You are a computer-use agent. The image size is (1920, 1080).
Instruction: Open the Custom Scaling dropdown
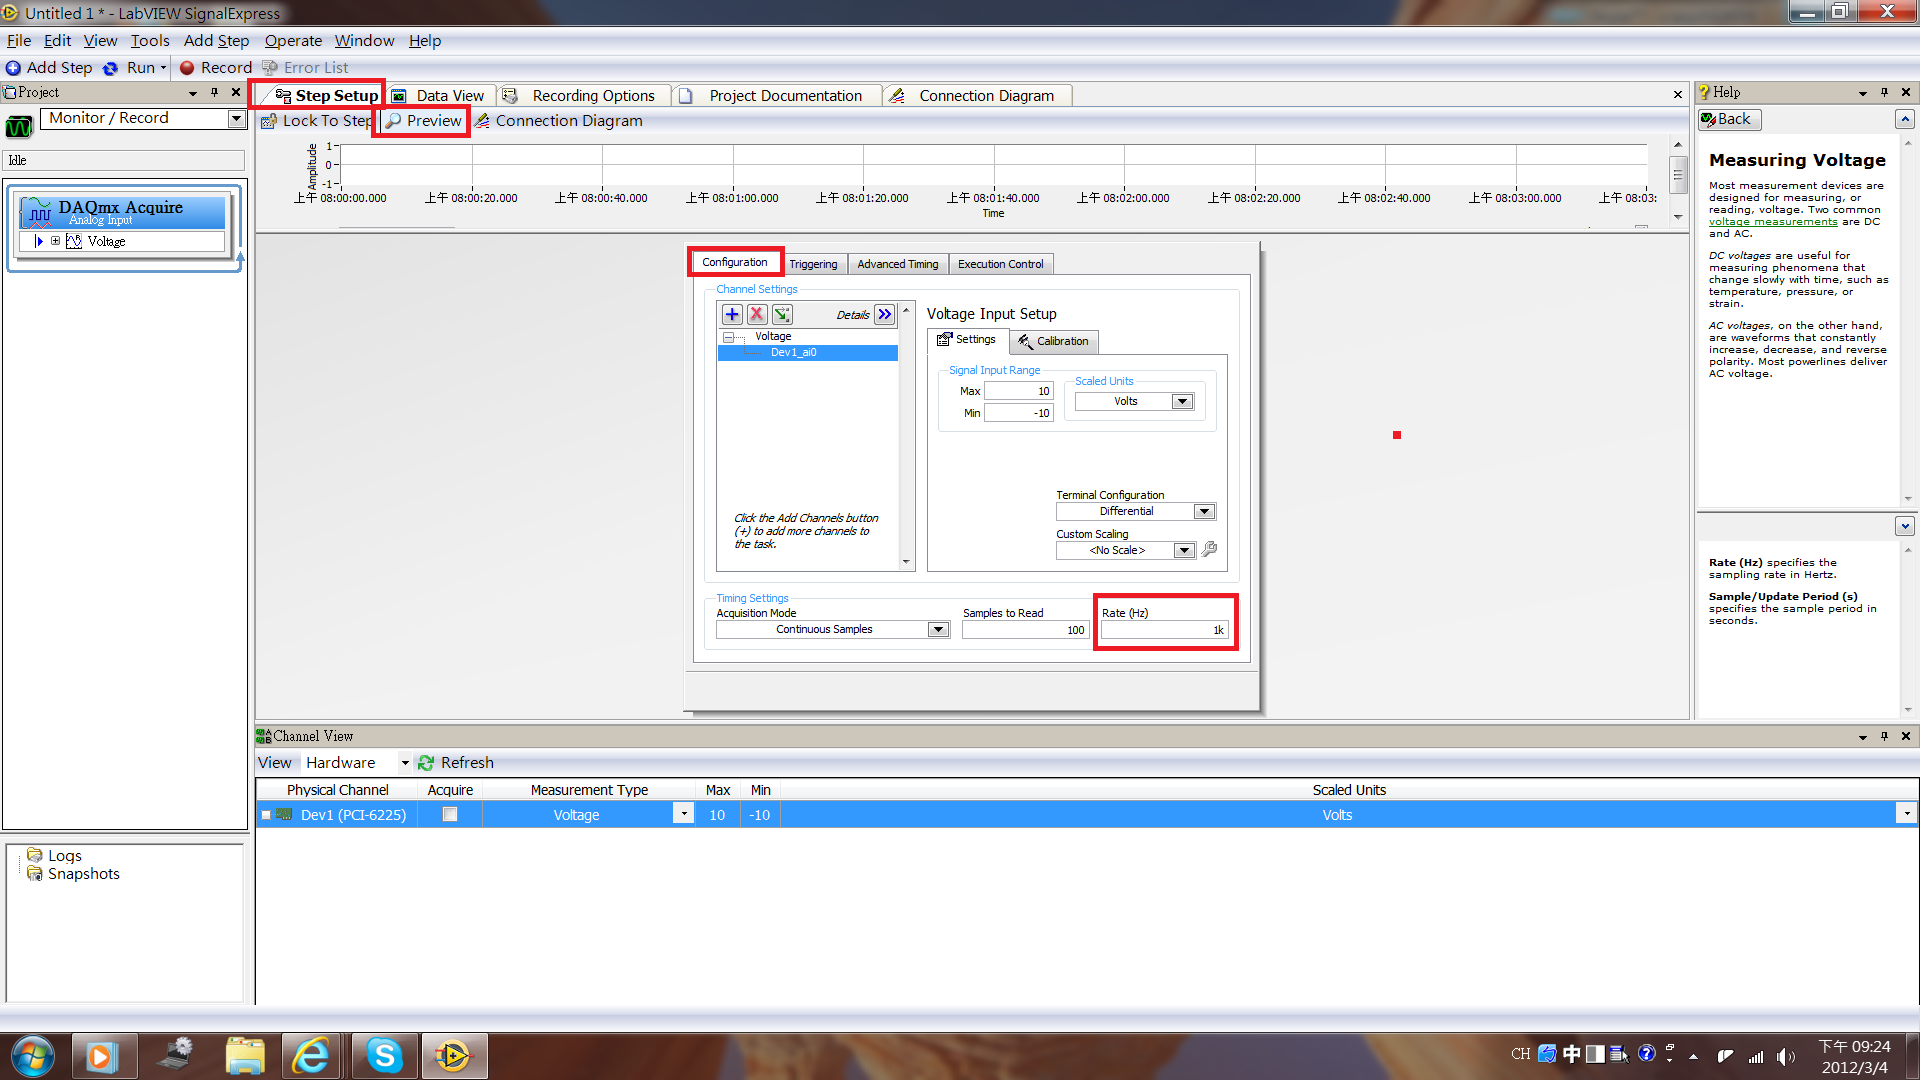pyautogui.click(x=1183, y=550)
